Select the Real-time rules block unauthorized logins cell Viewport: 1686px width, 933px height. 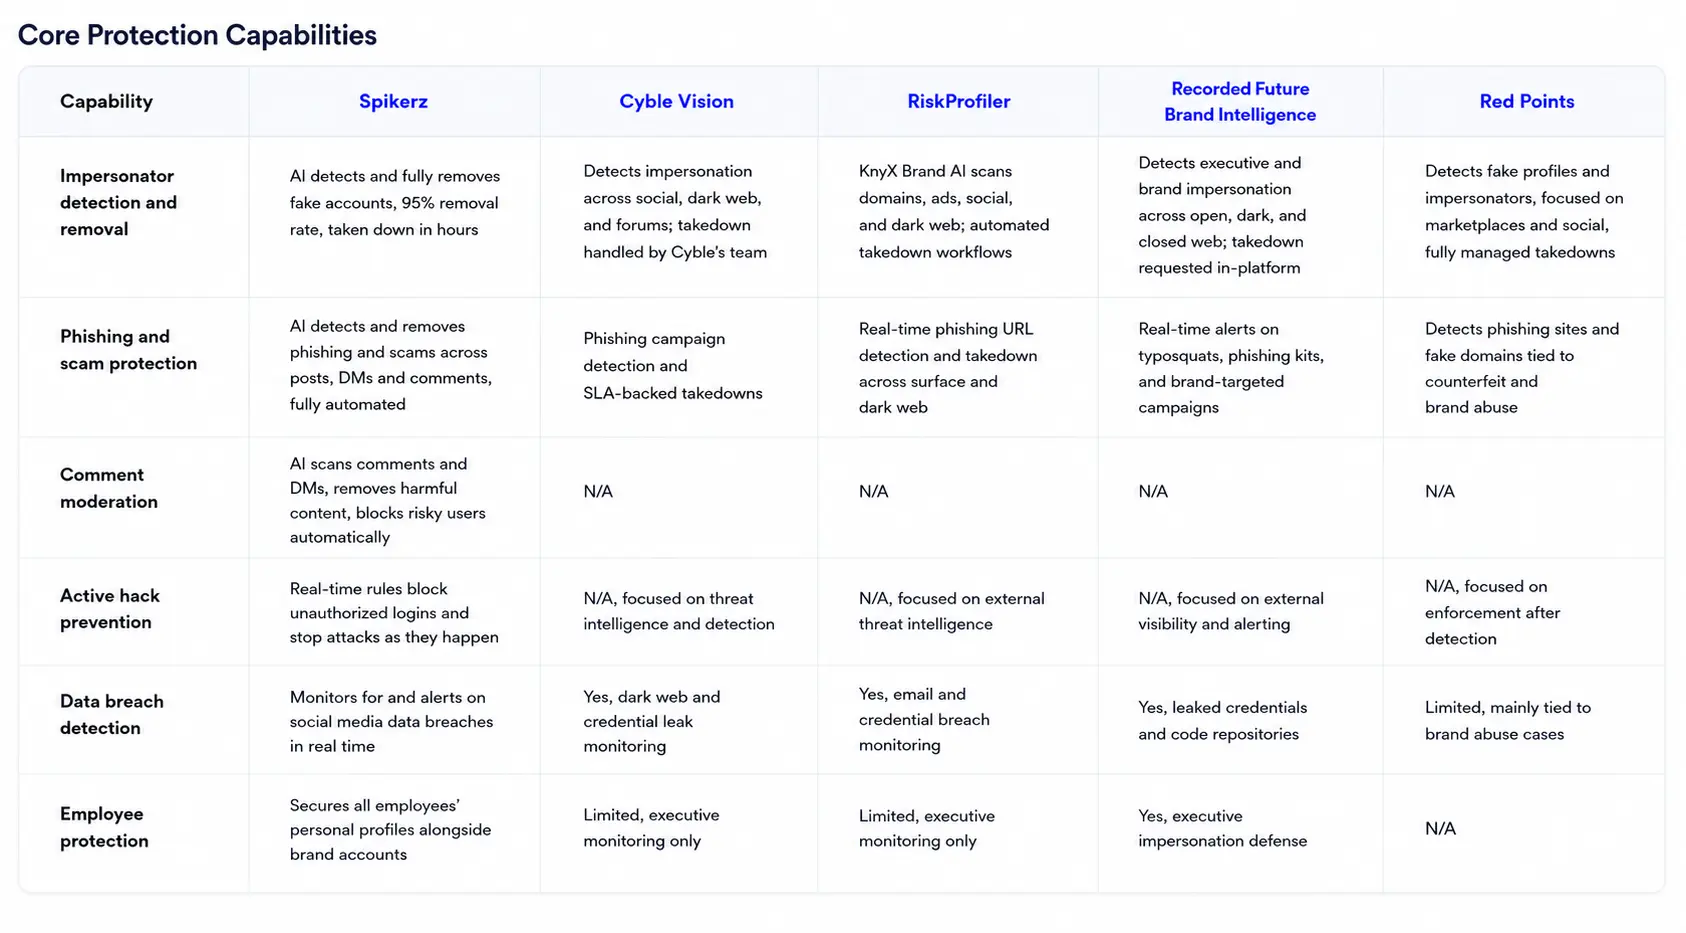click(x=393, y=613)
